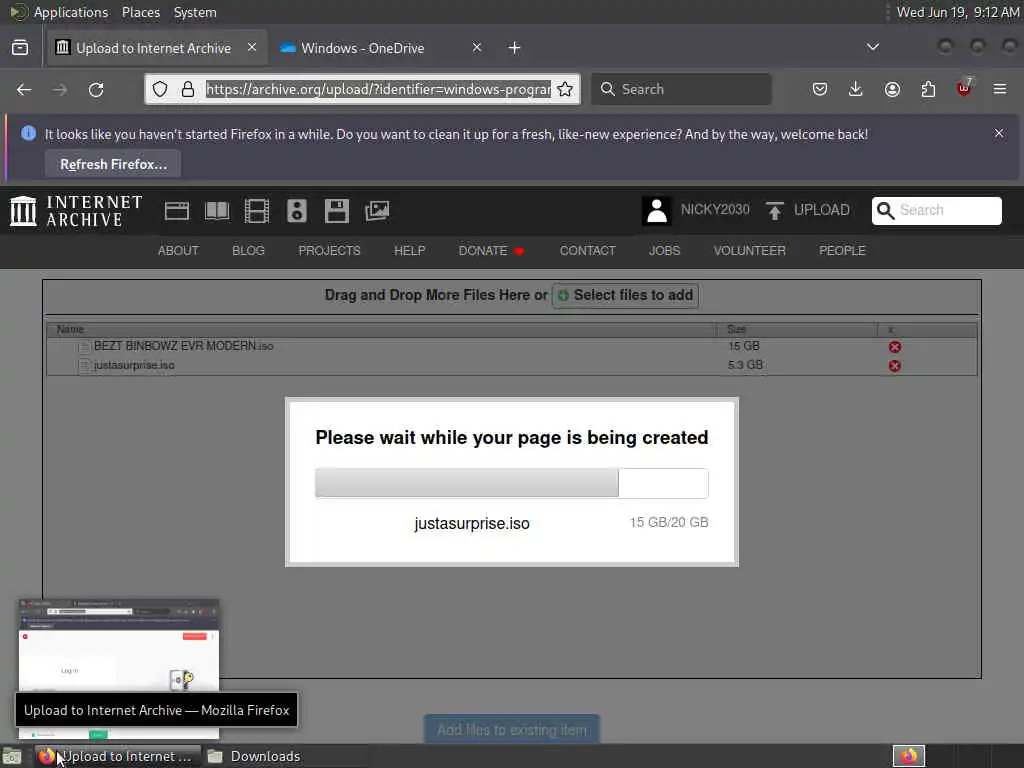This screenshot has width=1024, height=768.
Task: Open the Applications menu
Action: [71, 12]
